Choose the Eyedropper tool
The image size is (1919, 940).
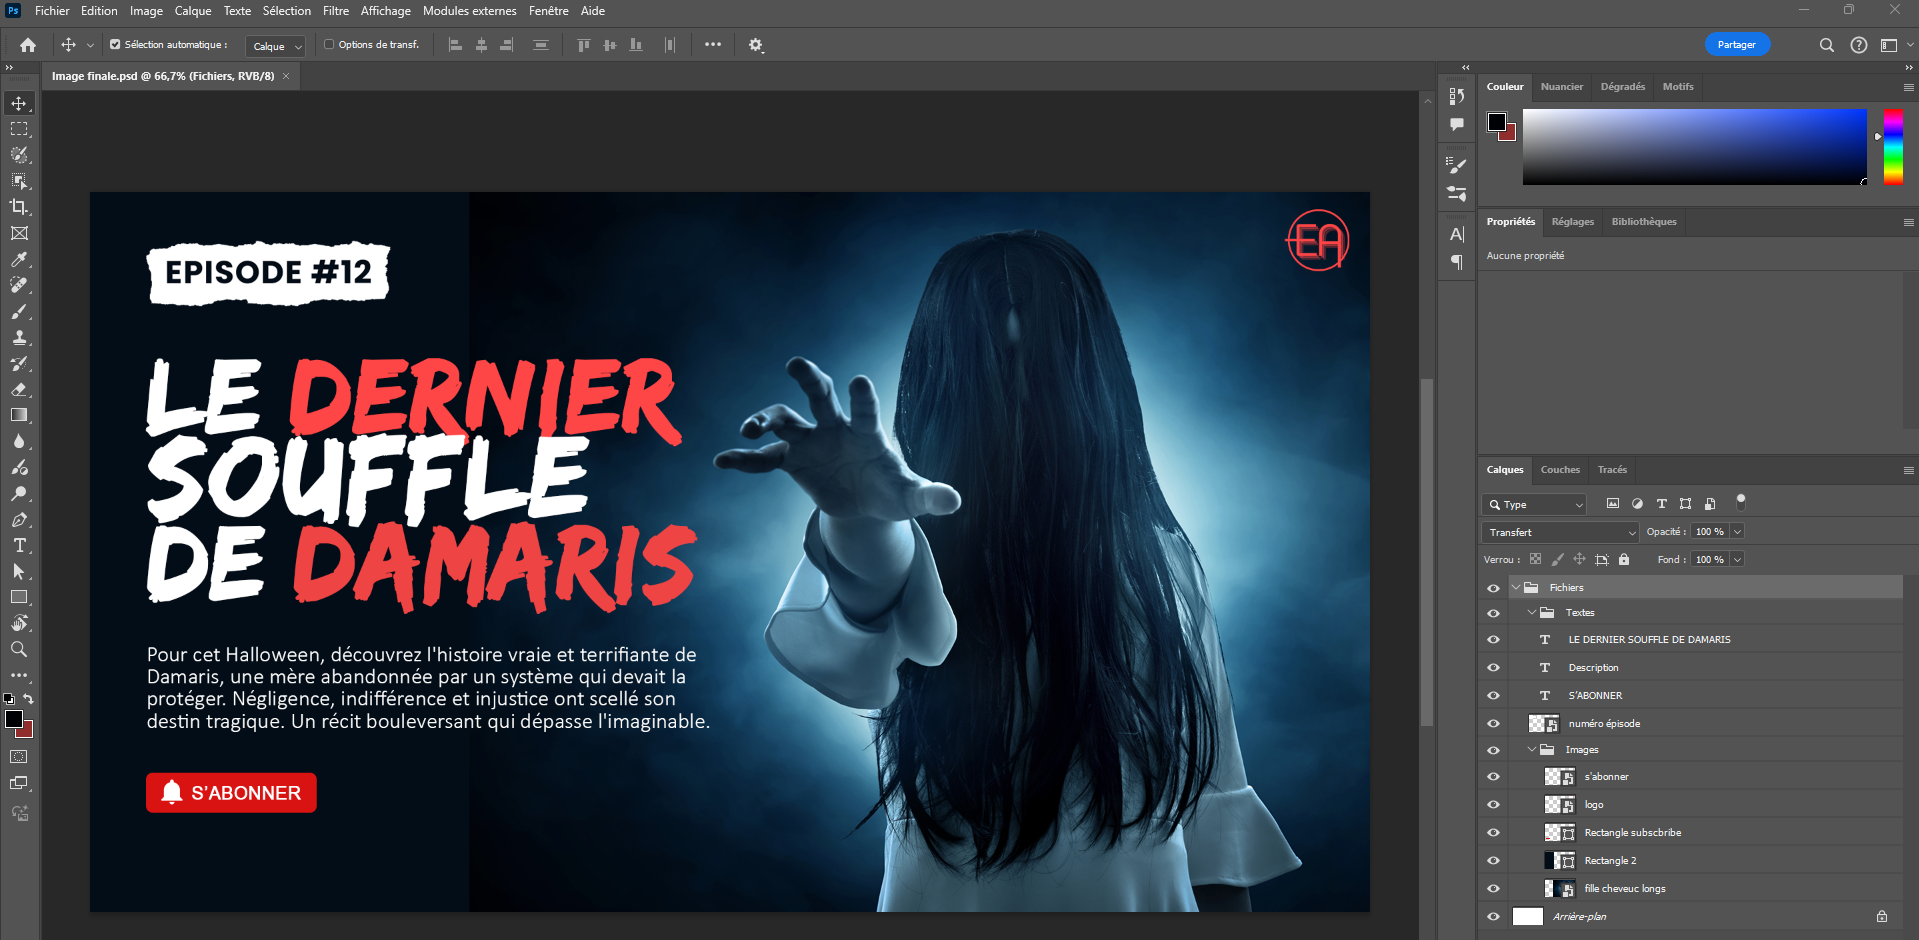[19, 260]
